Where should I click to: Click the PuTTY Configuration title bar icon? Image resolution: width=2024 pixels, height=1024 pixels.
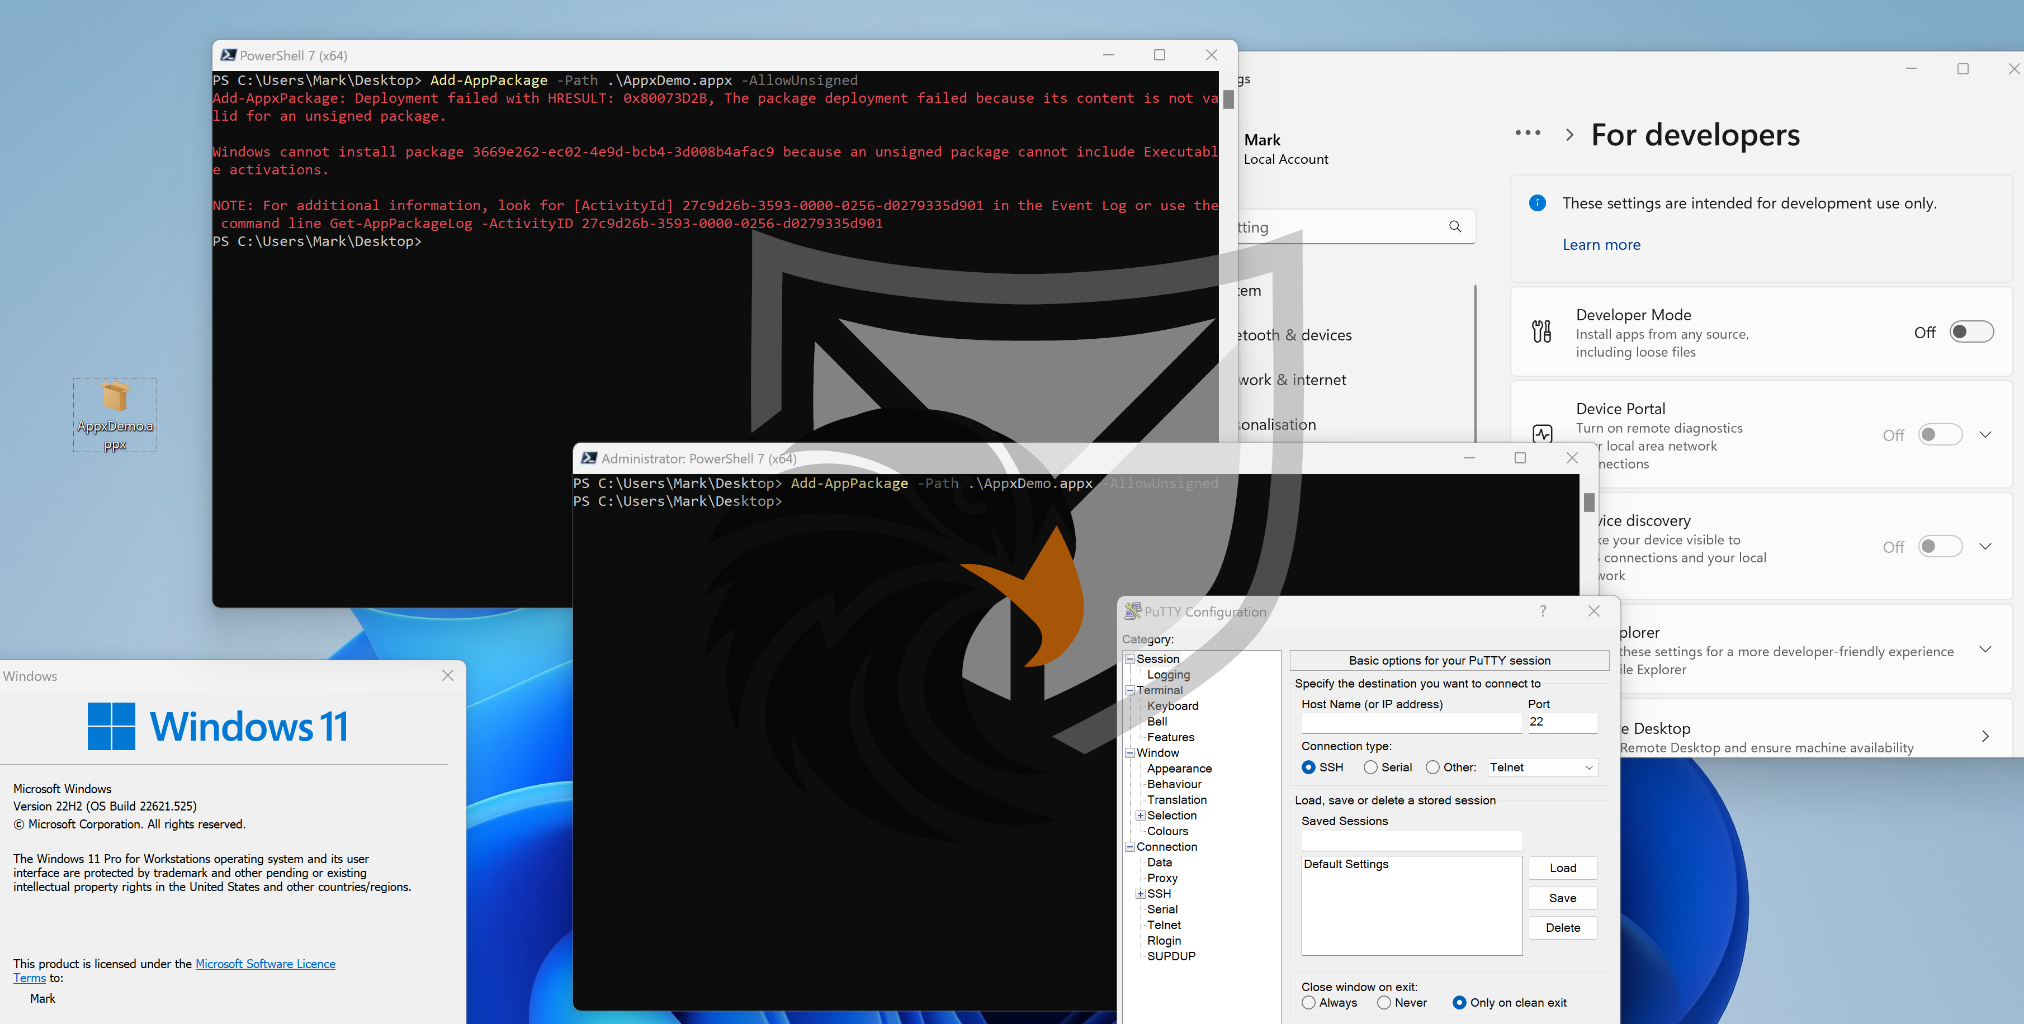[x=1133, y=611]
